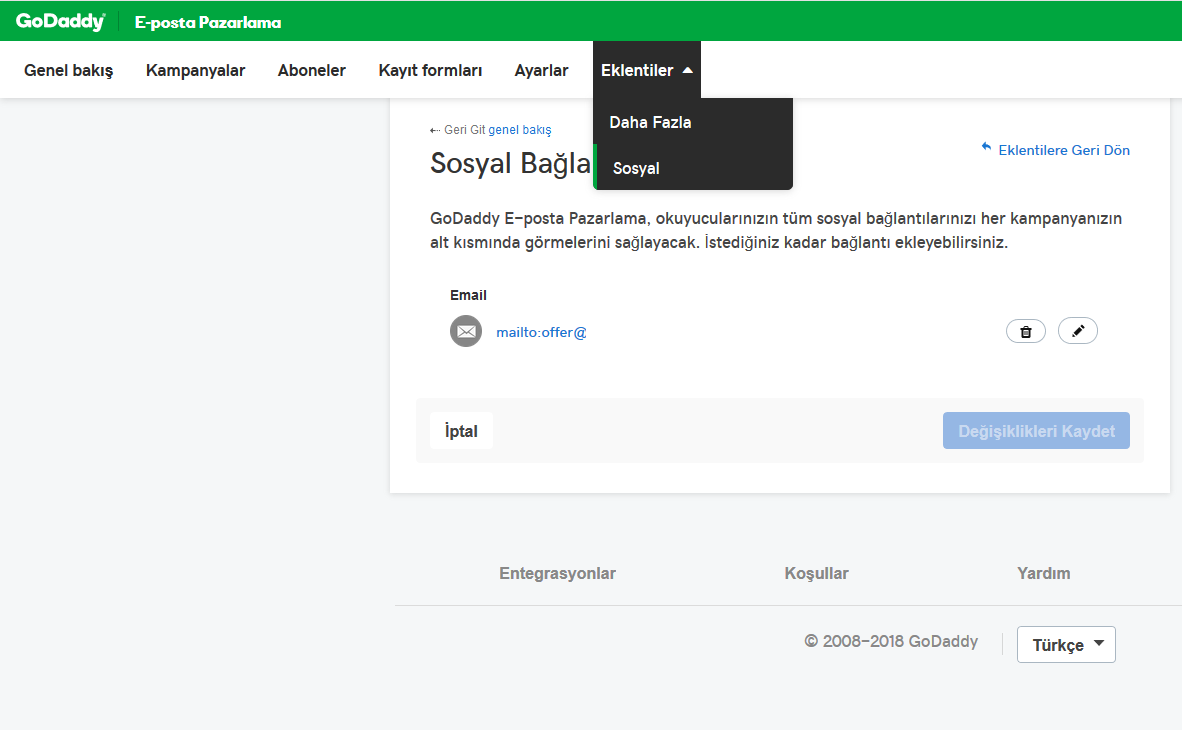The height and width of the screenshot is (730, 1182).
Task: Click the GoDaddy logo
Action: [60, 21]
